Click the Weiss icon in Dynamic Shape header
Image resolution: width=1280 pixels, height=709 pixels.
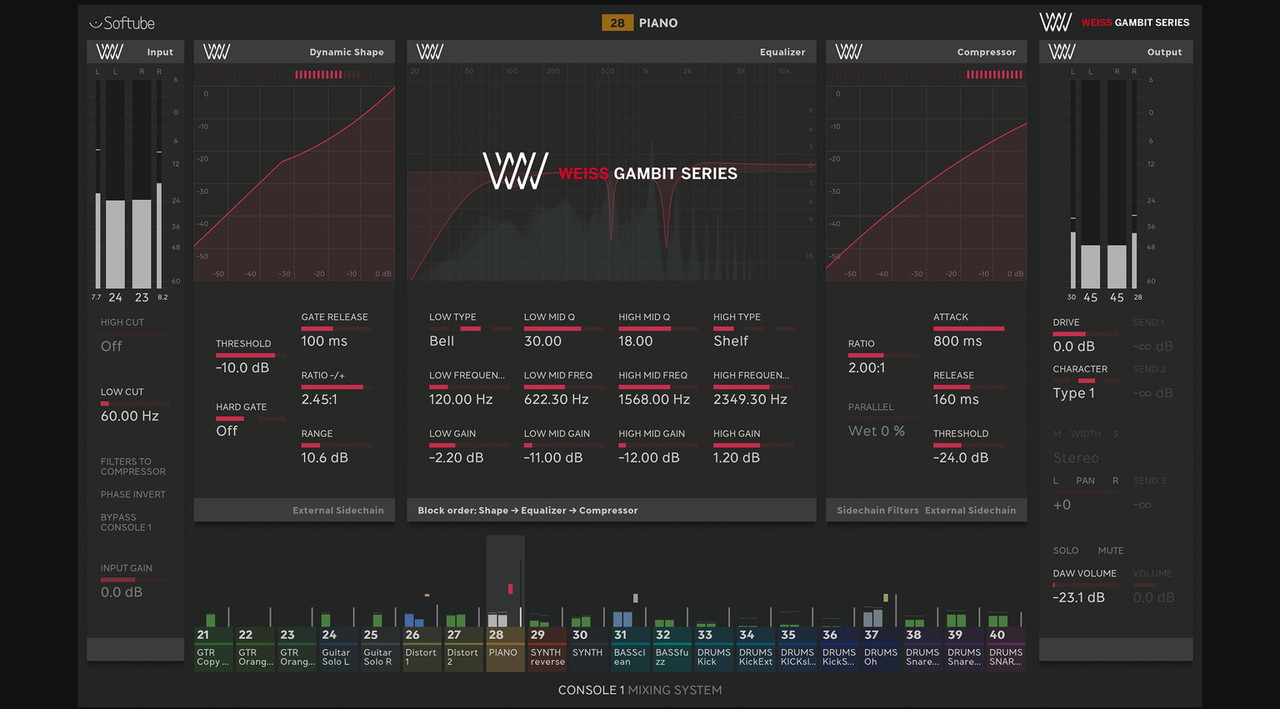tap(217, 52)
